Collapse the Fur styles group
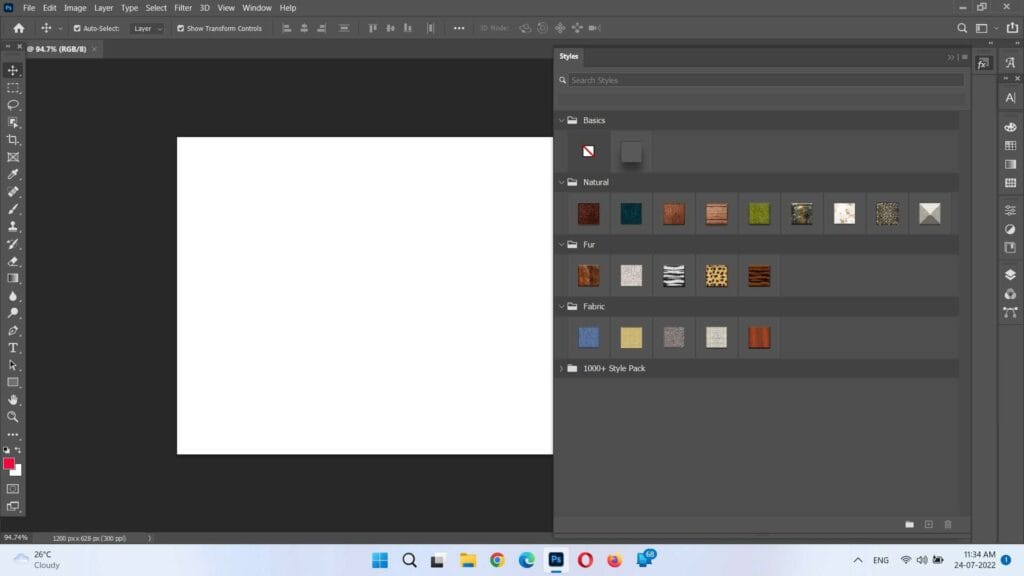Image resolution: width=1024 pixels, height=576 pixels. click(x=561, y=245)
